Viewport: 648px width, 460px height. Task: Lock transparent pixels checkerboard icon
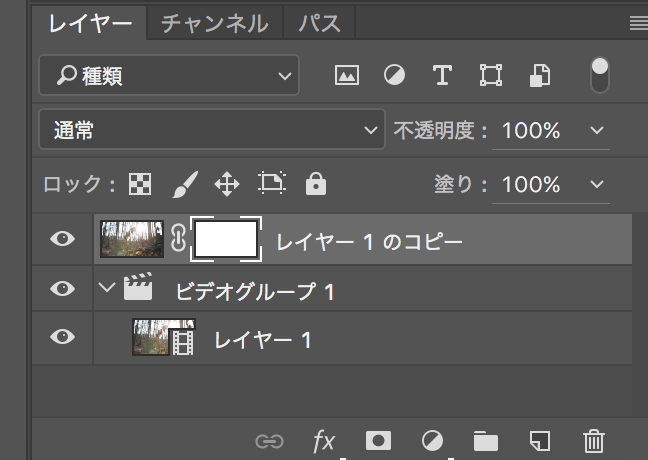pos(140,184)
